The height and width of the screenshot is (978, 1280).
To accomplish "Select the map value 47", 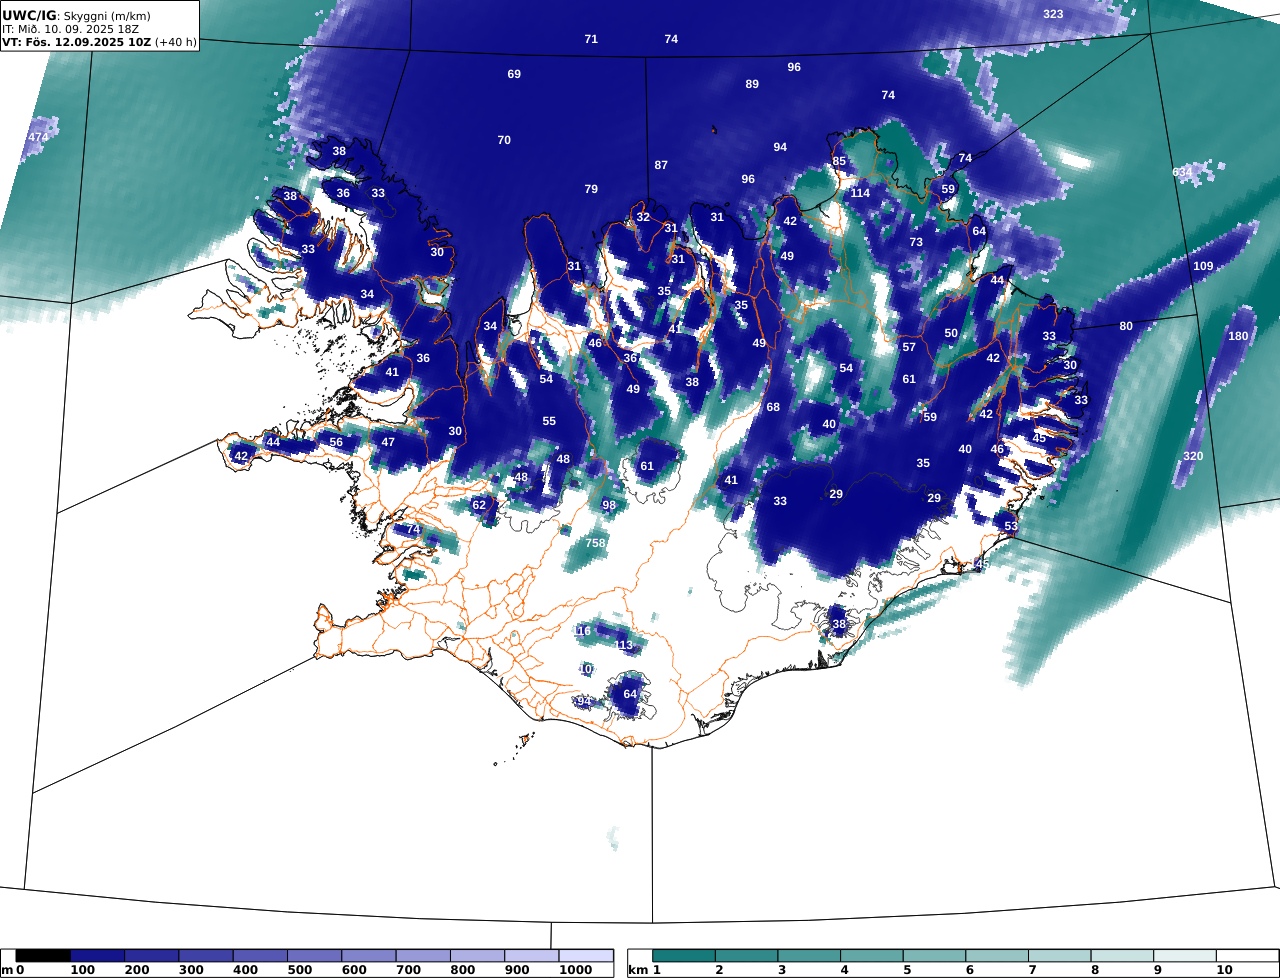I will click(x=388, y=442).
